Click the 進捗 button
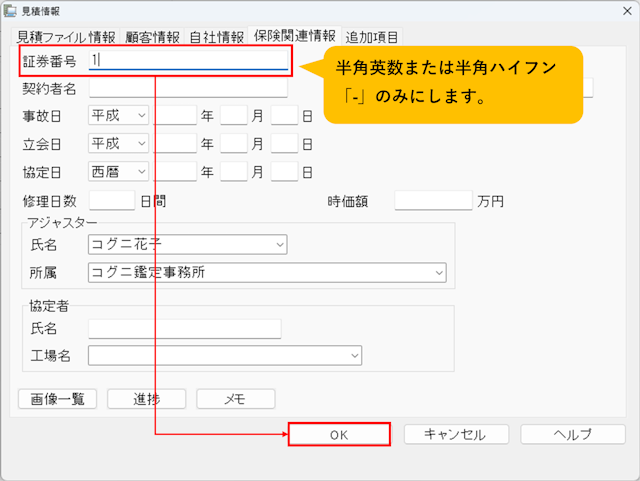Image resolution: width=640 pixels, height=481 pixels. click(146, 399)
